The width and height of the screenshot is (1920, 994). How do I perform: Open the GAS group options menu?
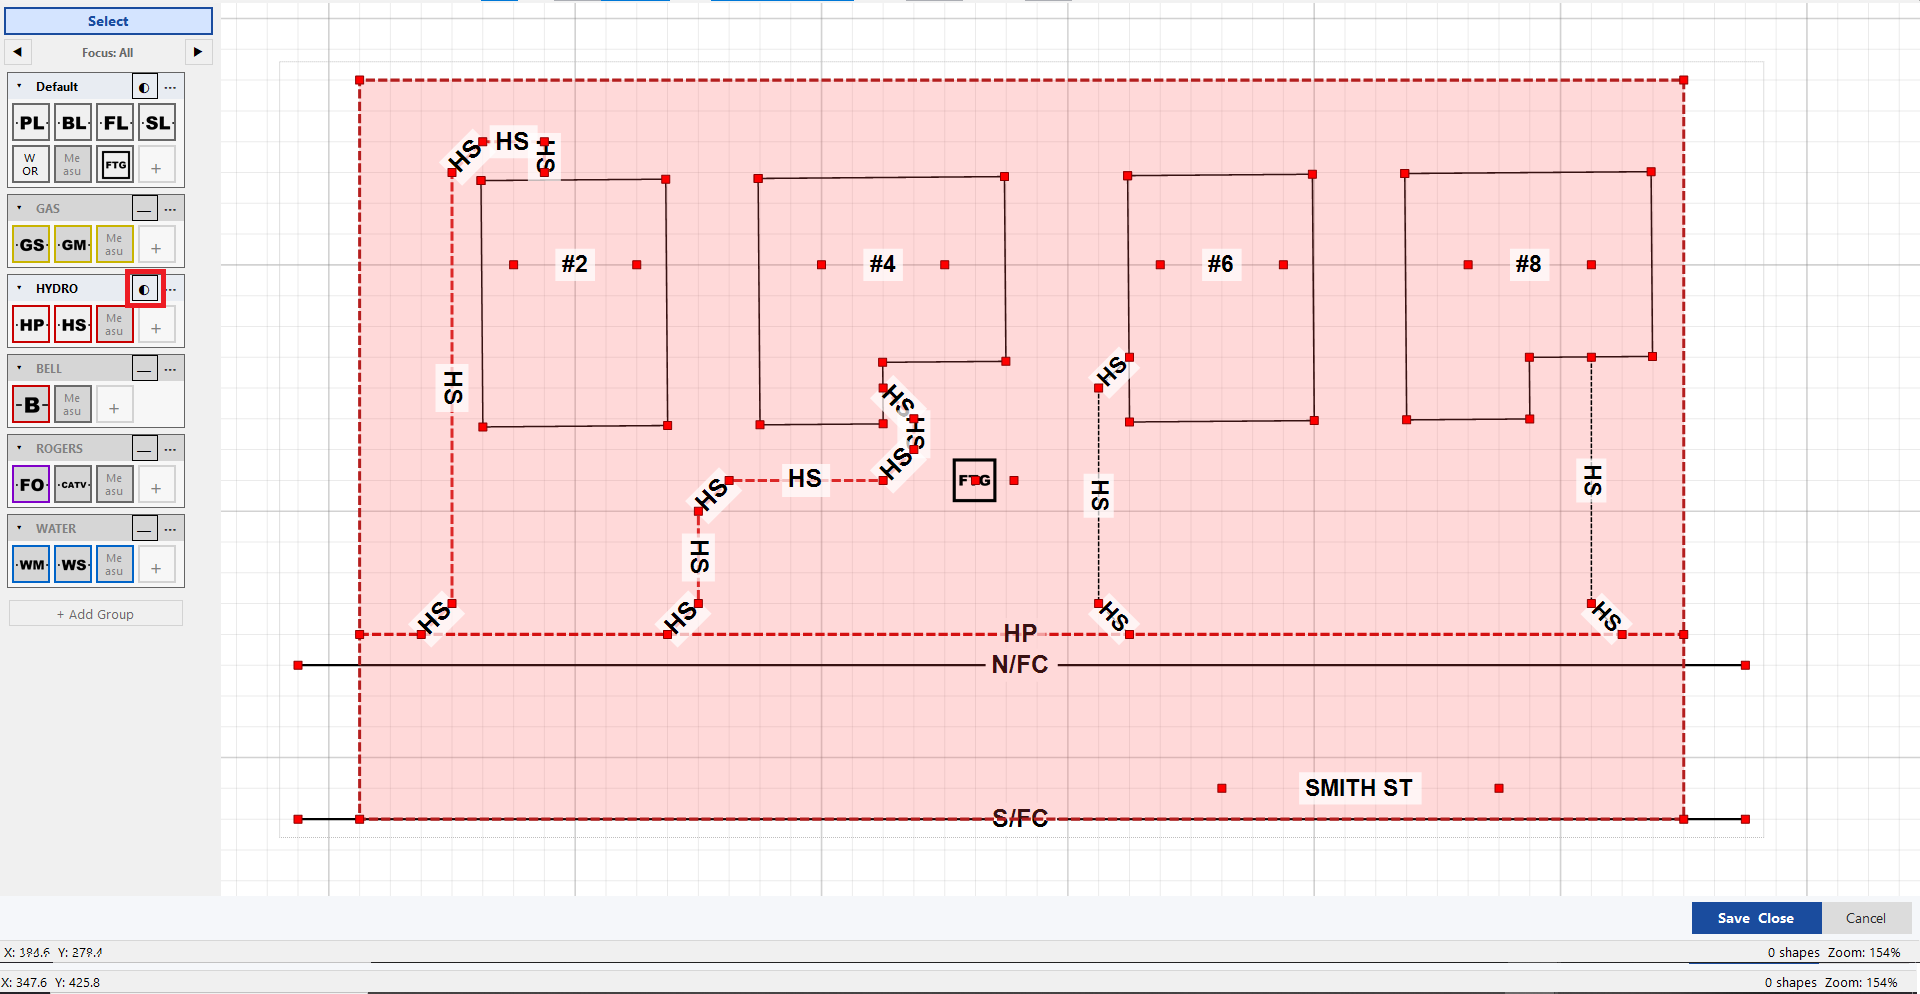tap(171, 208)
